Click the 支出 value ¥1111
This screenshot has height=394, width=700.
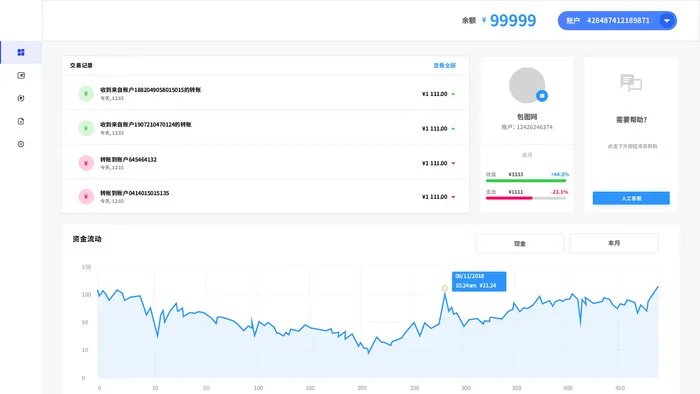point(516,192)
